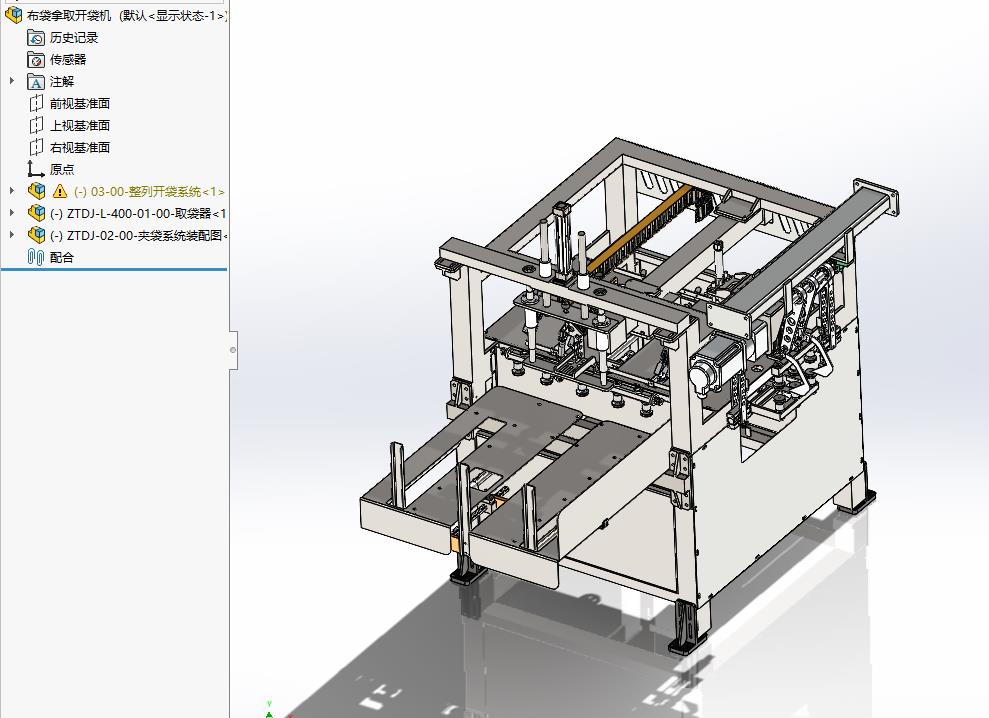Select the 配合 mates label

[62, 257]
